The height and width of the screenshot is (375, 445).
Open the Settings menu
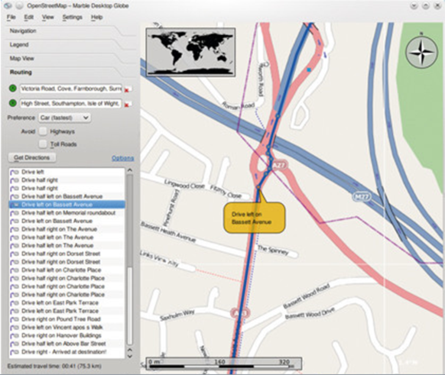(x=72, y=17)
